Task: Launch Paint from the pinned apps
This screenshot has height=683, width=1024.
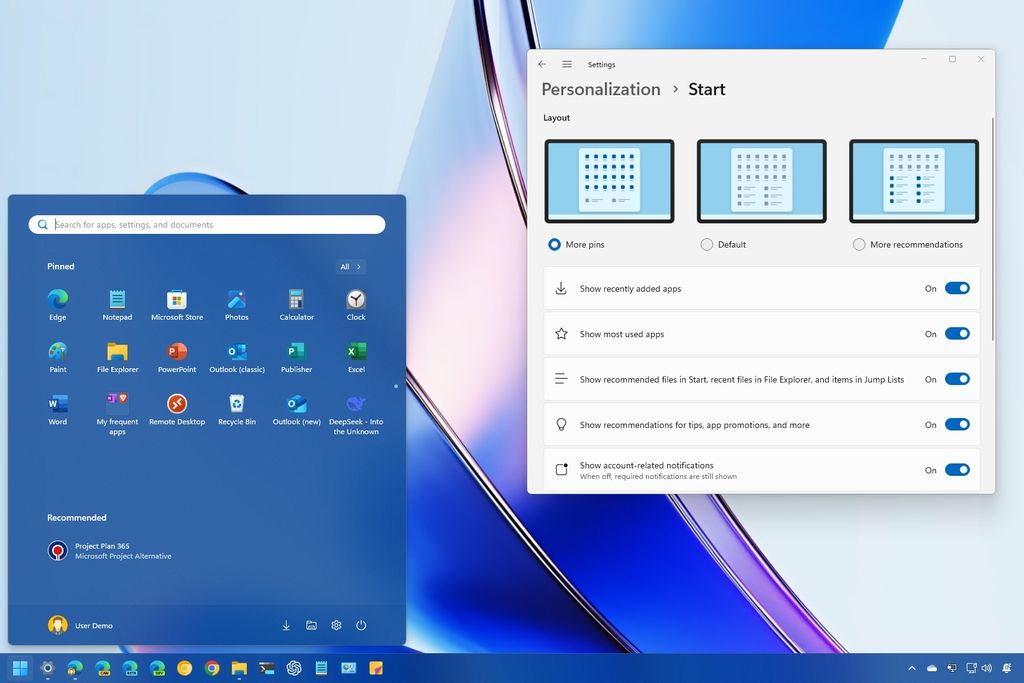Action: tap(57, 350)
